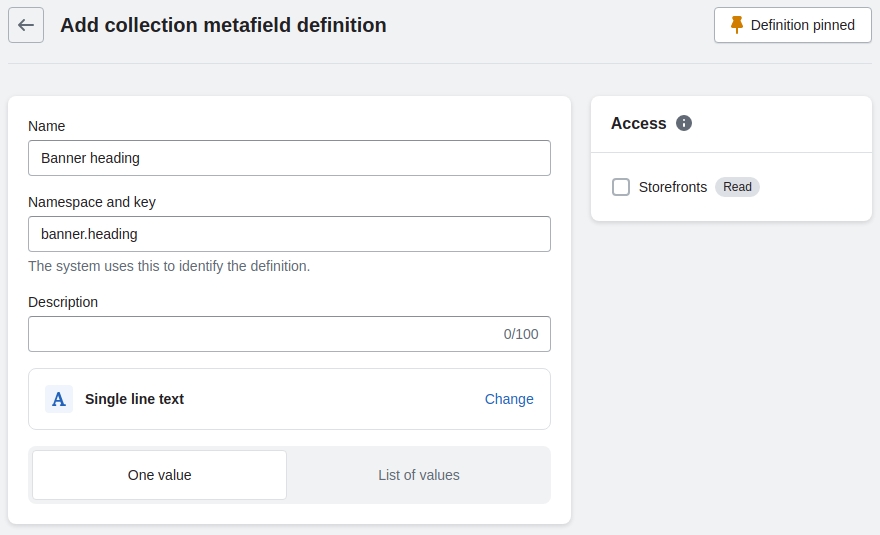Open the Change link for field type
This screenshot has width=880, height=535.
(x=509, y=399)
